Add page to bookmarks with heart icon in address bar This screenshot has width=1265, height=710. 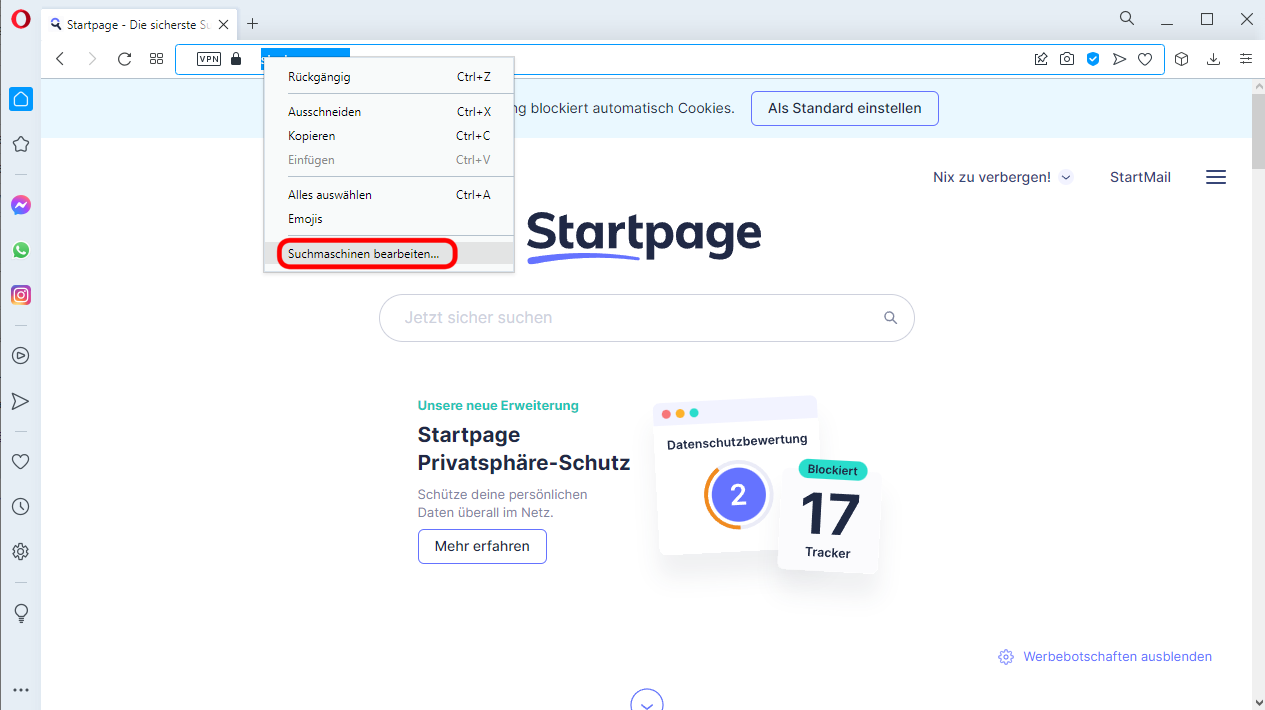[x=1145, y=59]
